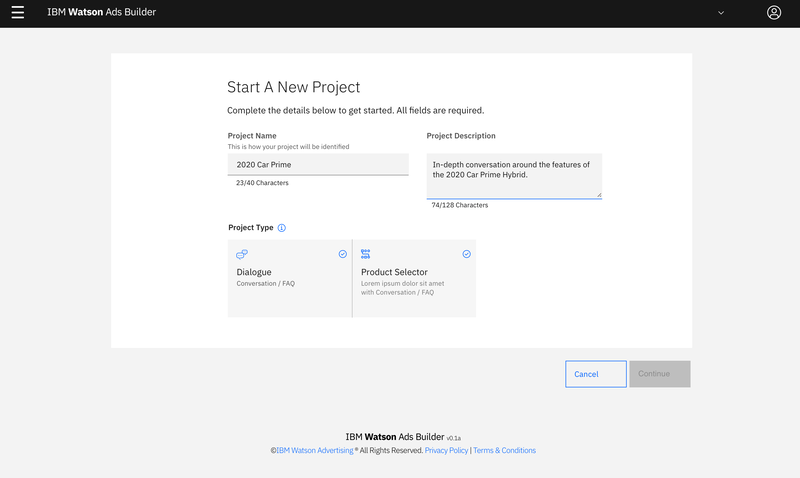Click the Continue button
The width and height of the screenshot is (800, 478).
pyautogui.click(x=660, y=374)
